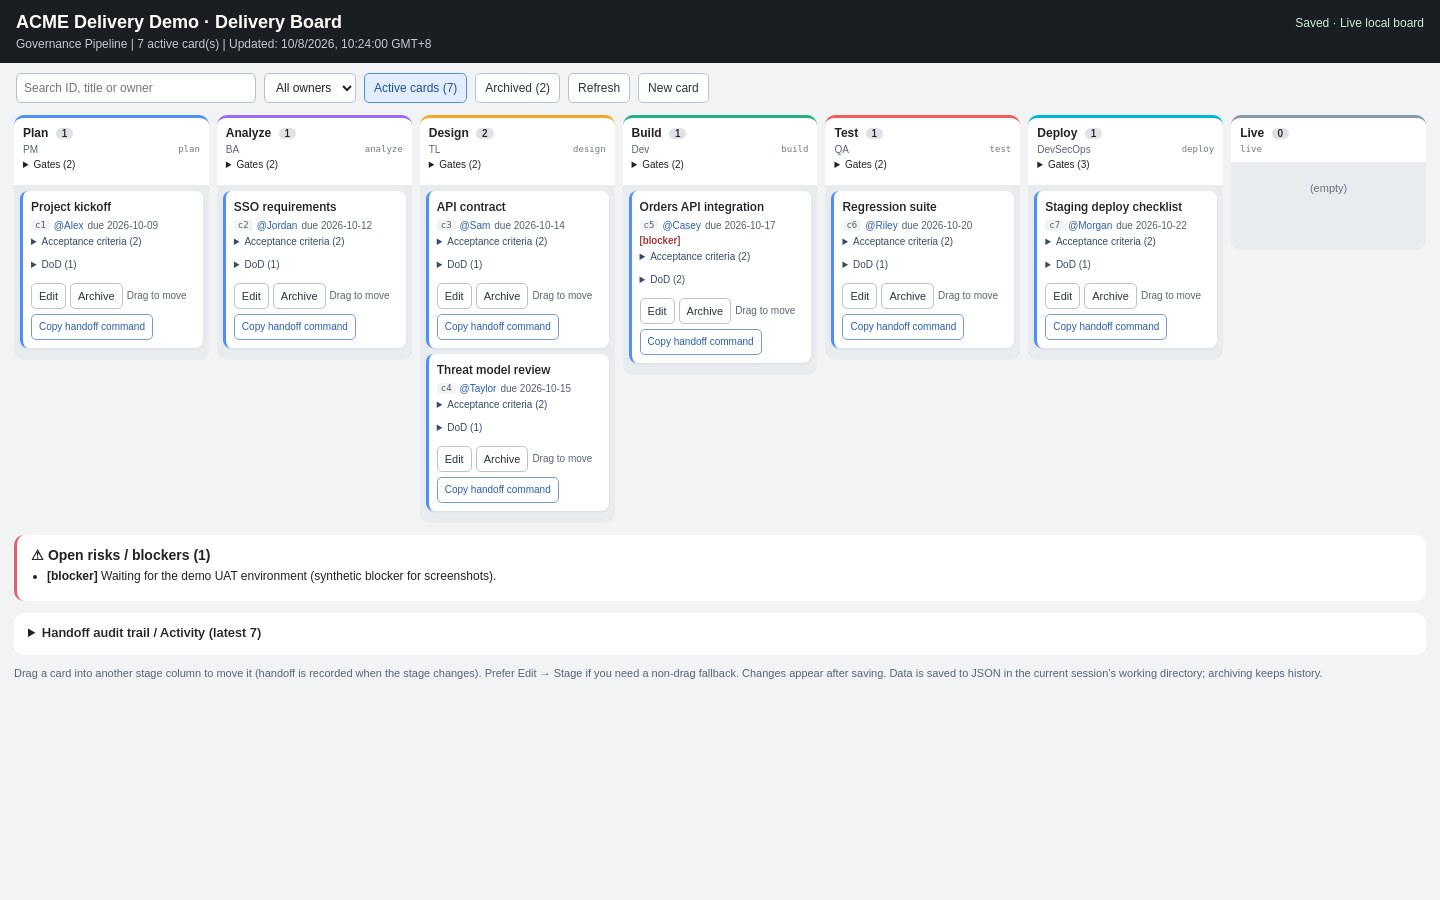Archive the Orders API integration card

click(705, 311)
